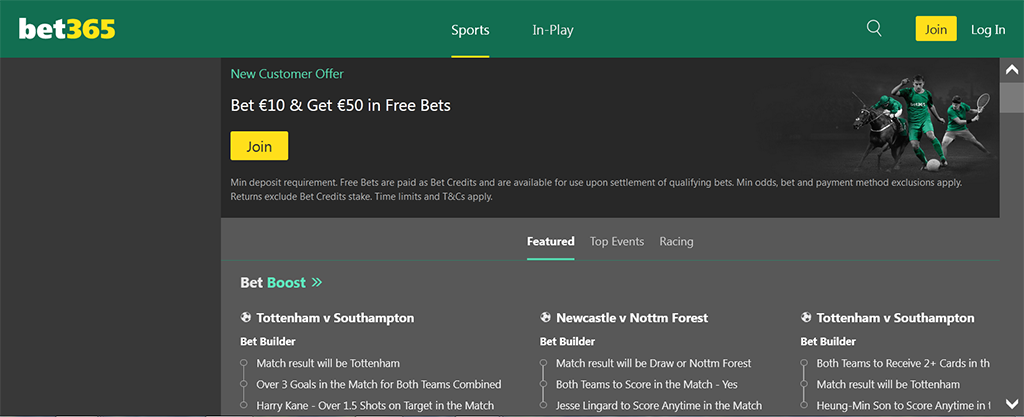Switch to the Racing tab
Viewport: 1024px width, 417px height.
pos(676,241)
